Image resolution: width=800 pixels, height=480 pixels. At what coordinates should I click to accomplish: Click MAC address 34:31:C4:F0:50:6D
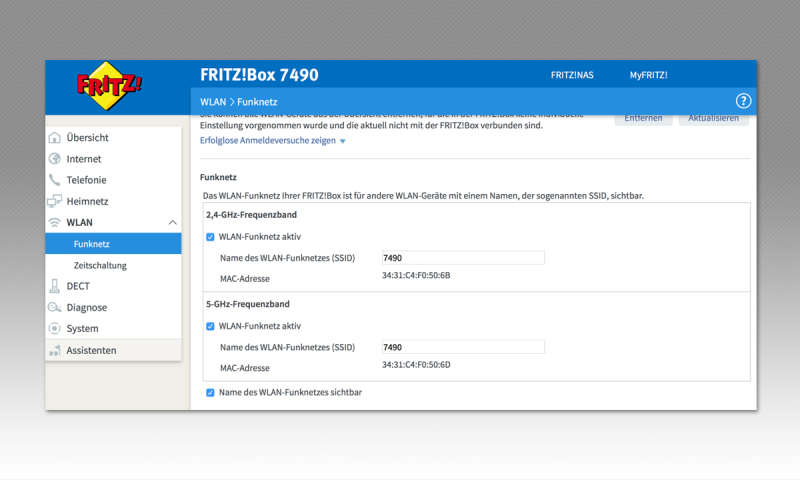click(416, 365)
